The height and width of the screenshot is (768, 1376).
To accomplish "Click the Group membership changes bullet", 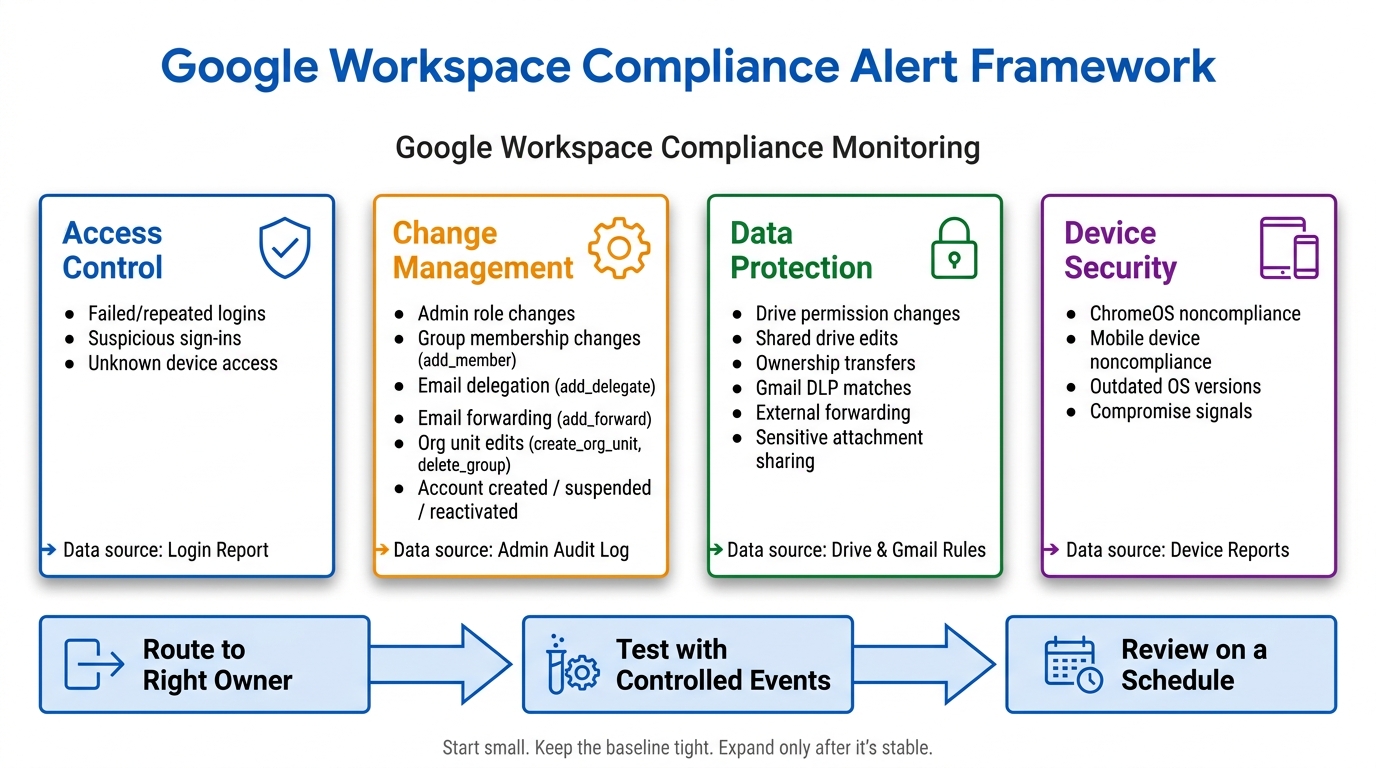I will pos(518,348).
